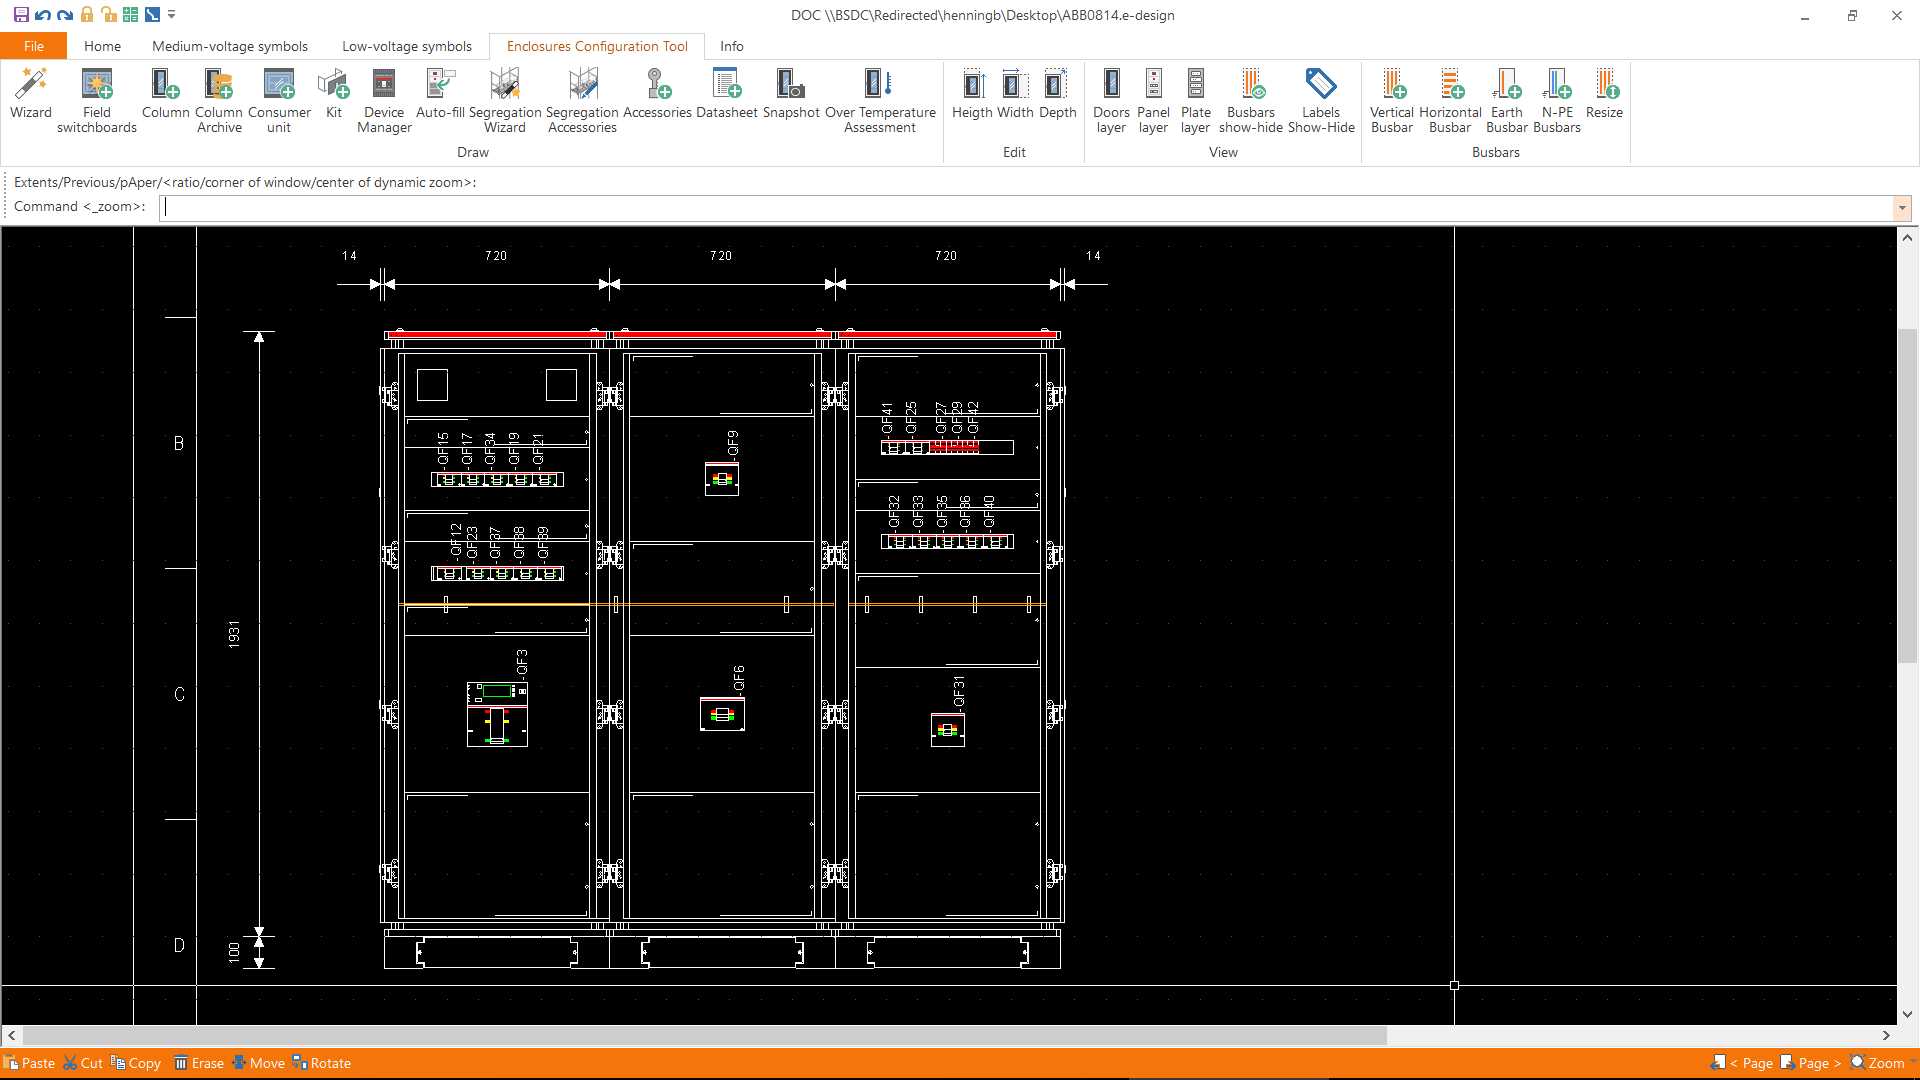Image resolution: width=1920 pixels, height=1080 pixels.
Task: Open the File menu
Action: tap(34, 46)
